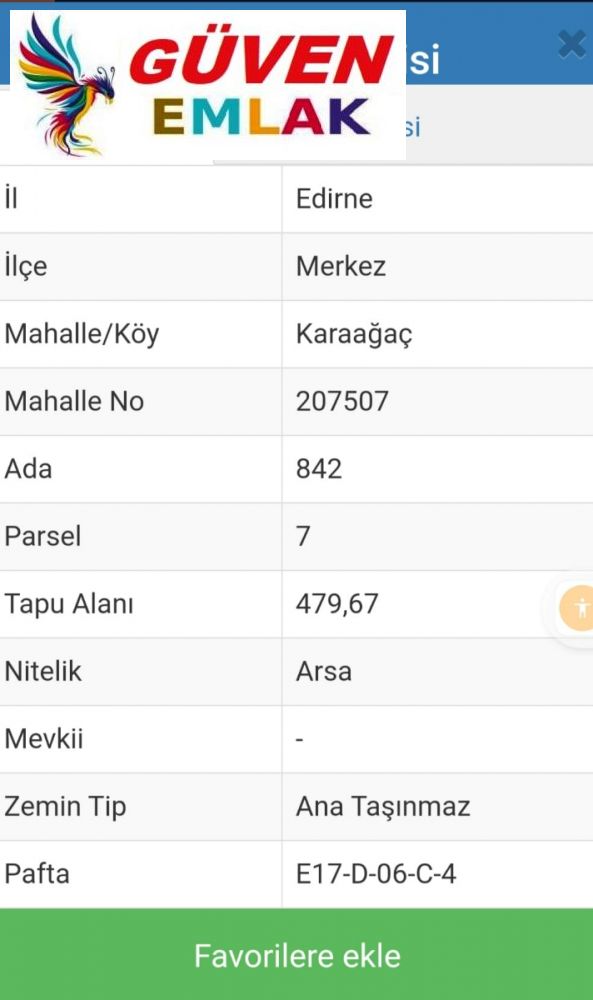Open the orange accessibility icon
593x1000 pixels.
pos(578,608)
